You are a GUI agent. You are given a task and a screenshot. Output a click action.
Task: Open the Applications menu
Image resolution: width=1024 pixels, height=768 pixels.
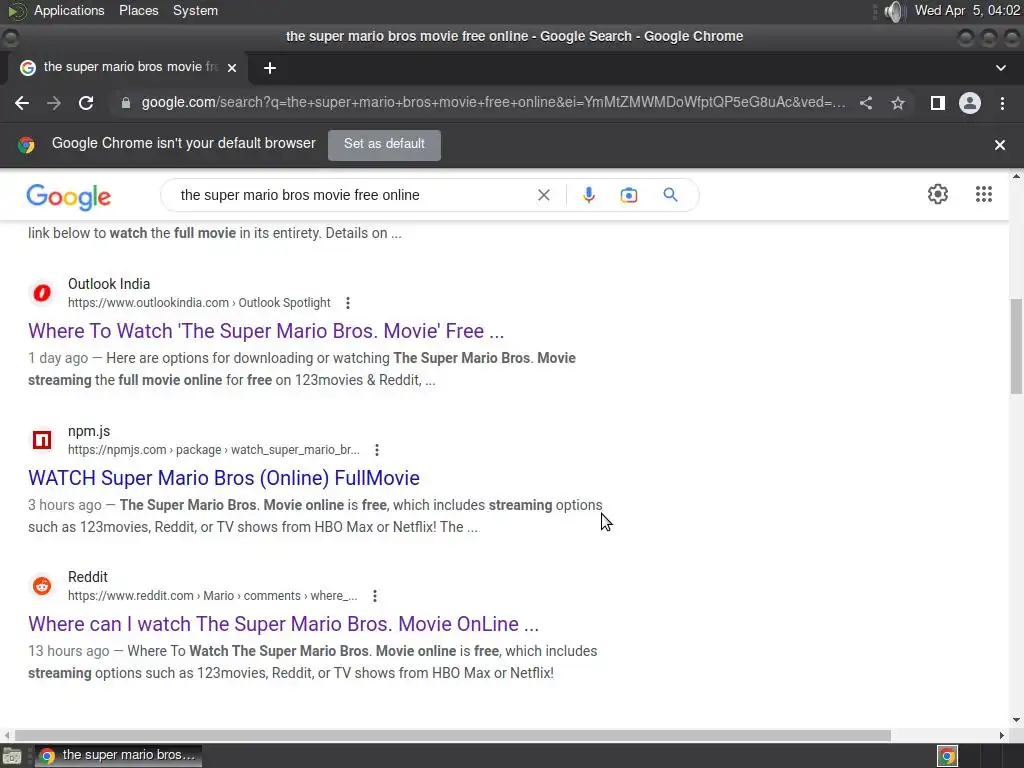click(69, 10)
